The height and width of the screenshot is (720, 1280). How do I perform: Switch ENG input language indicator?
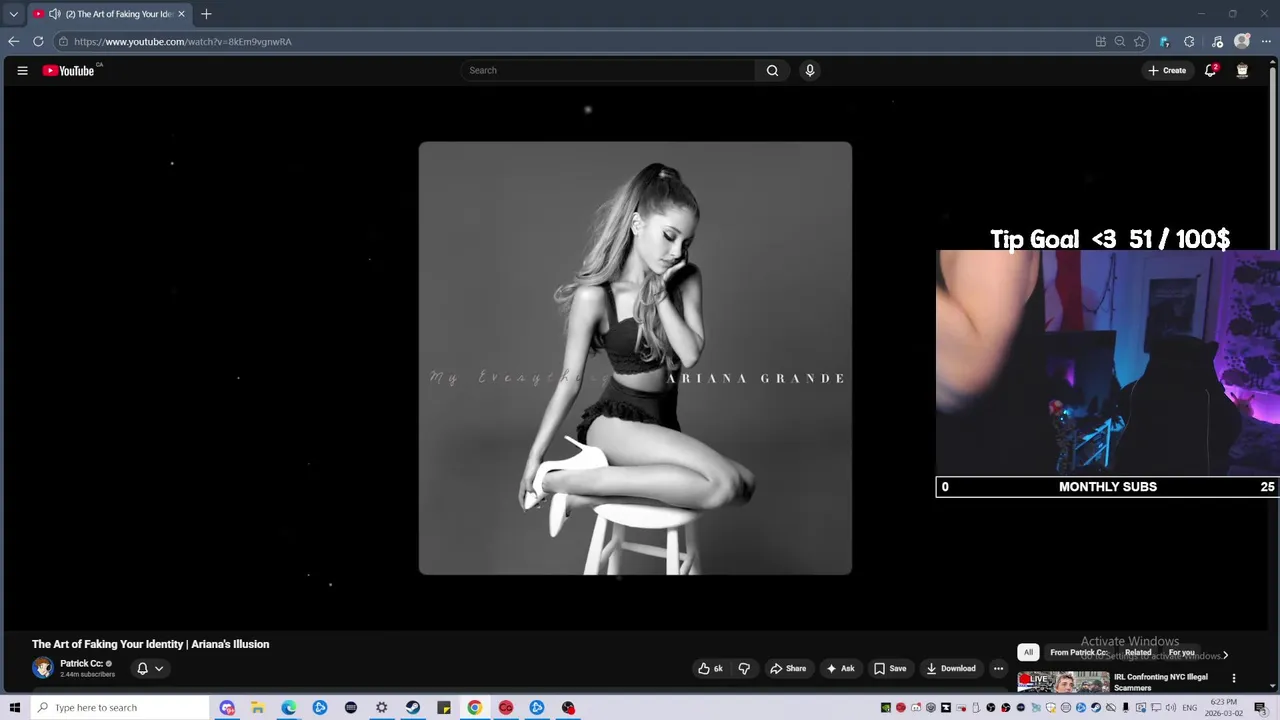pos(1189,708)
